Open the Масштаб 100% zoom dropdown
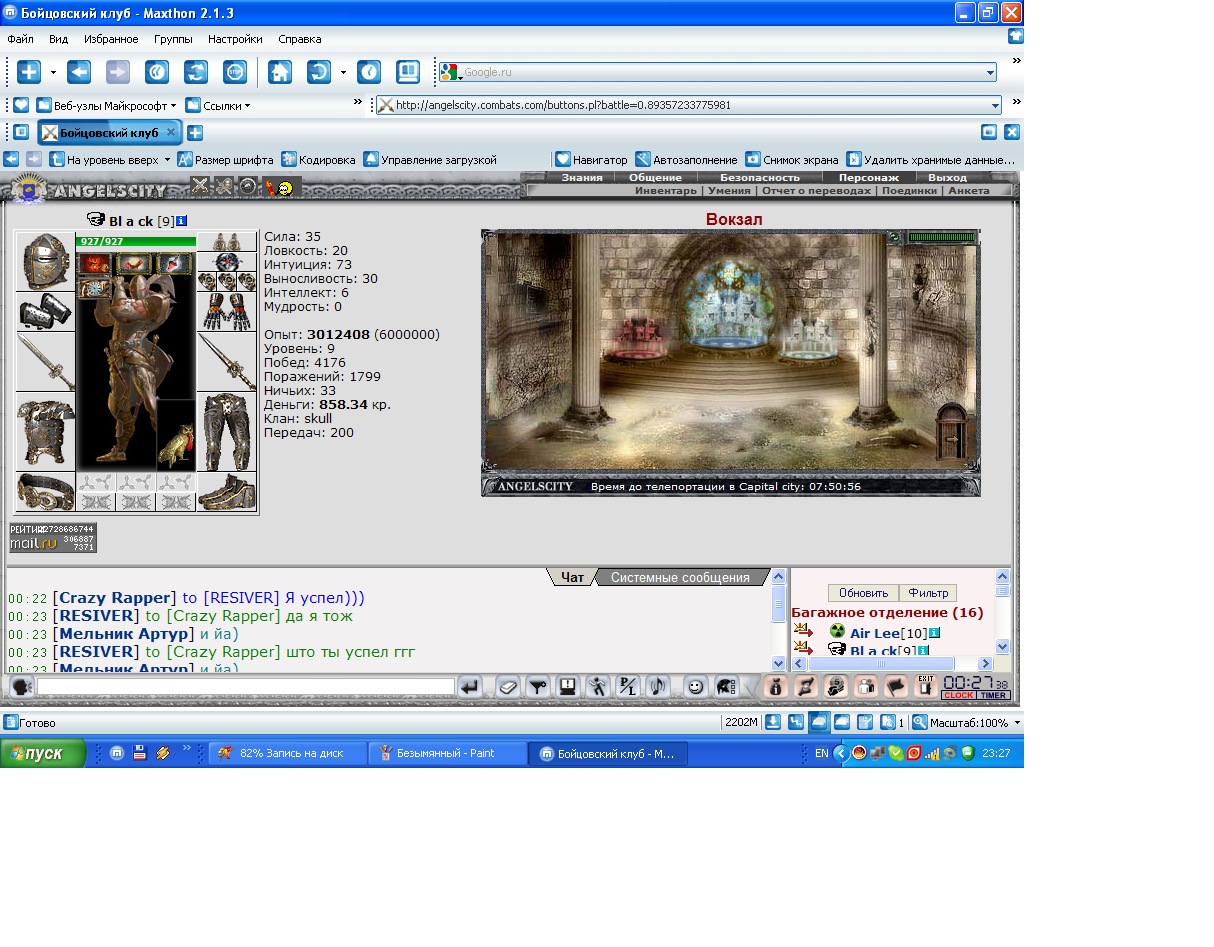 pyautogui.click(x=1017, y=722)
